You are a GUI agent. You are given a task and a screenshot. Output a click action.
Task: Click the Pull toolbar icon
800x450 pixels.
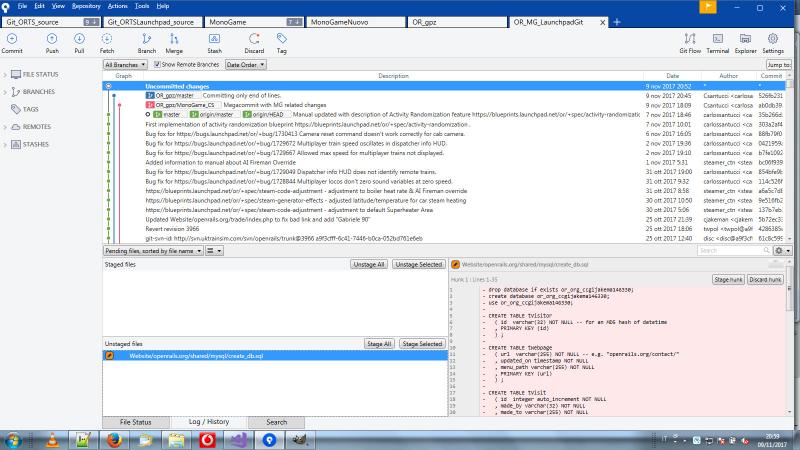coord(79,43)
